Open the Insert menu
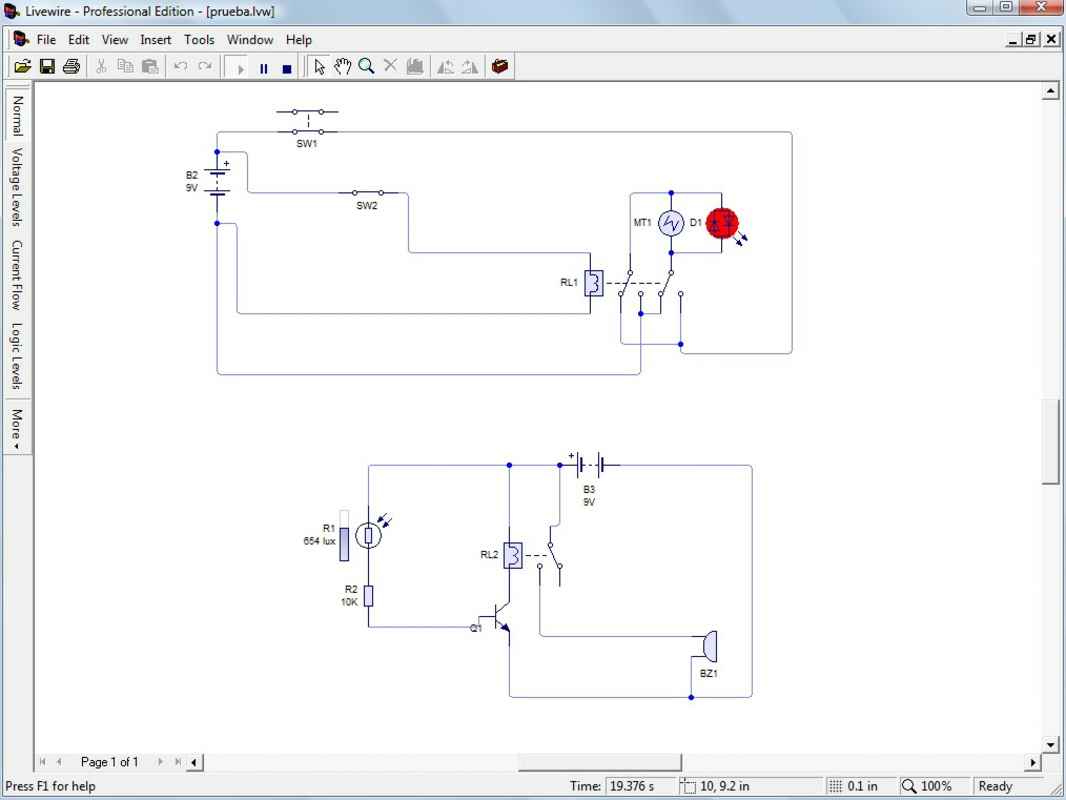1066x800 pixels. [156, 39]
